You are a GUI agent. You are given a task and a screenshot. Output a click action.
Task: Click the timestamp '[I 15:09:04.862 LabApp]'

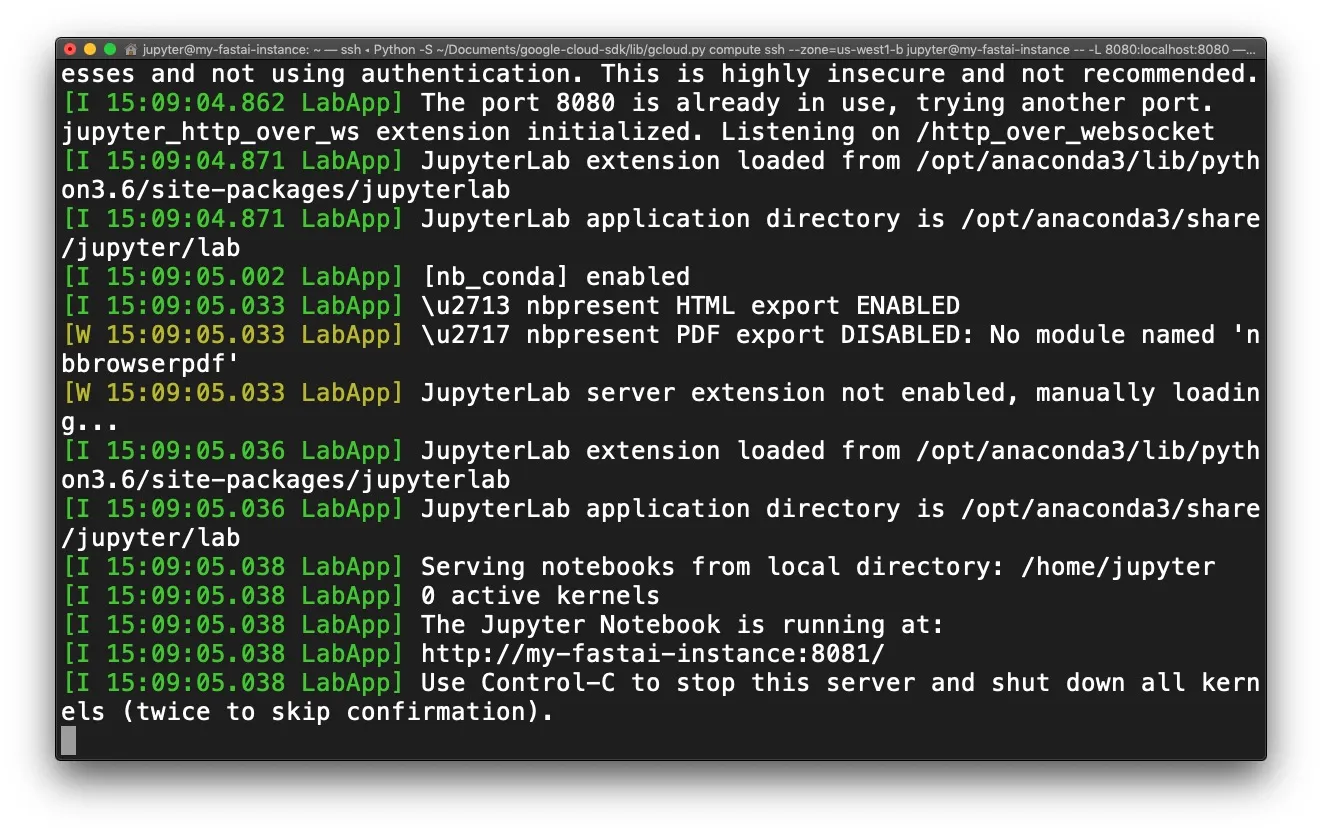click(233, 103)
